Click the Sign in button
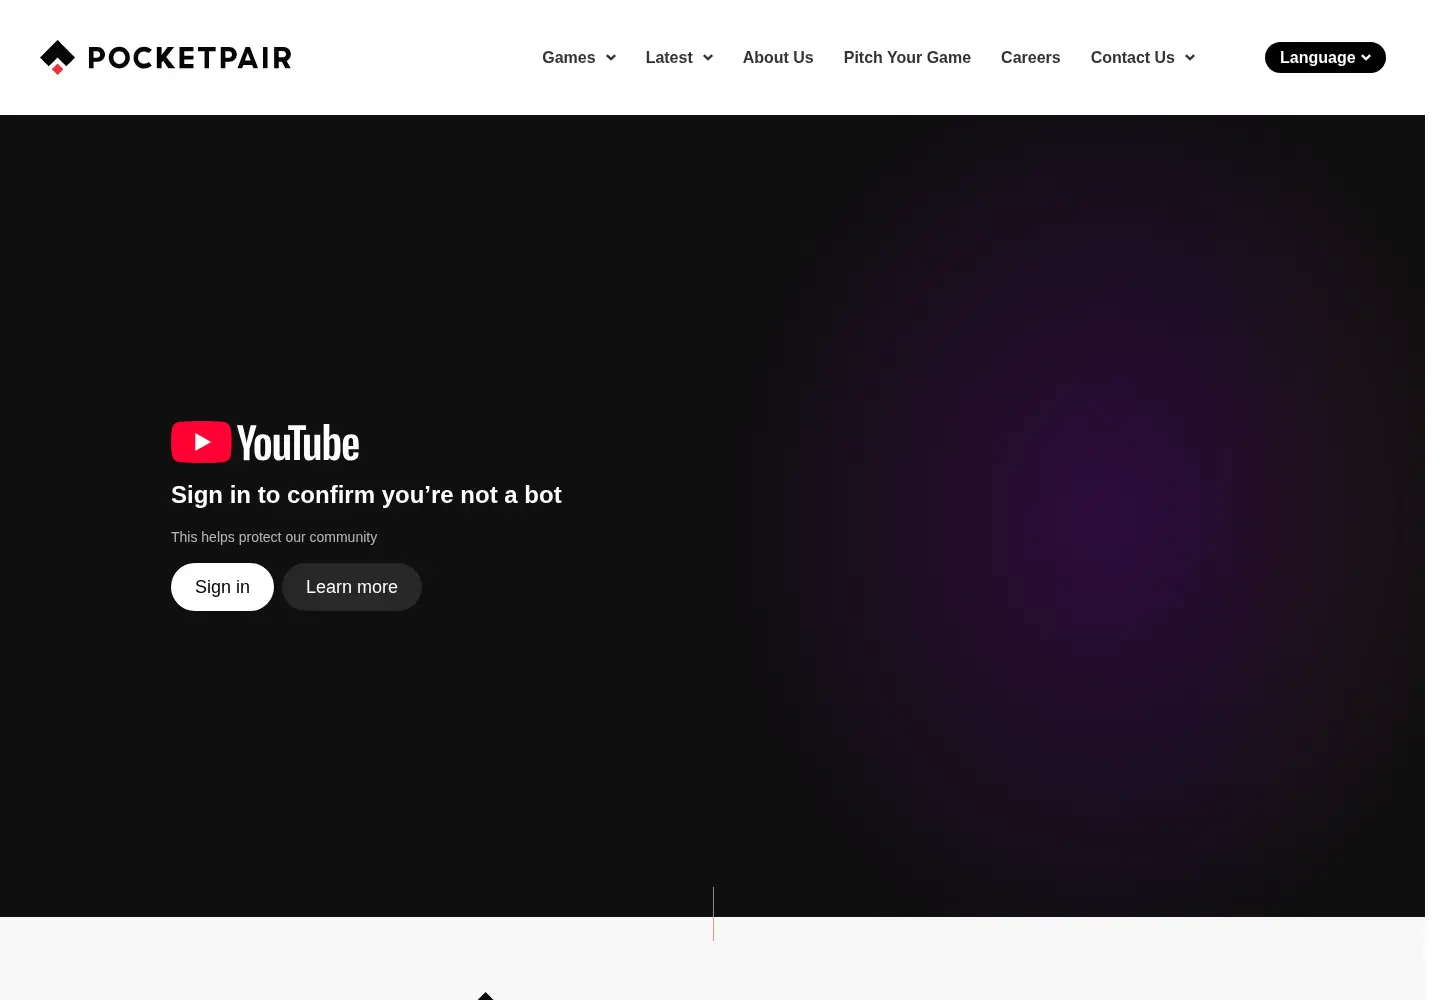Screen dimensions: 1440x1000 tap(222, 587)
